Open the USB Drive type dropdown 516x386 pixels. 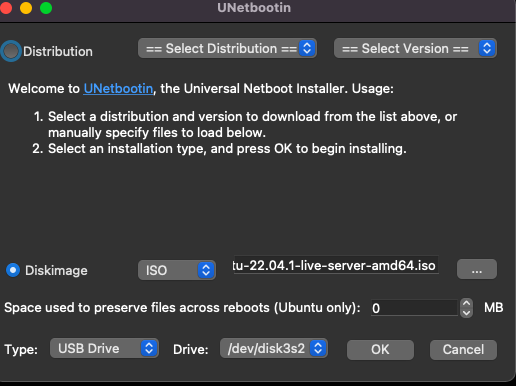point(104,348)
